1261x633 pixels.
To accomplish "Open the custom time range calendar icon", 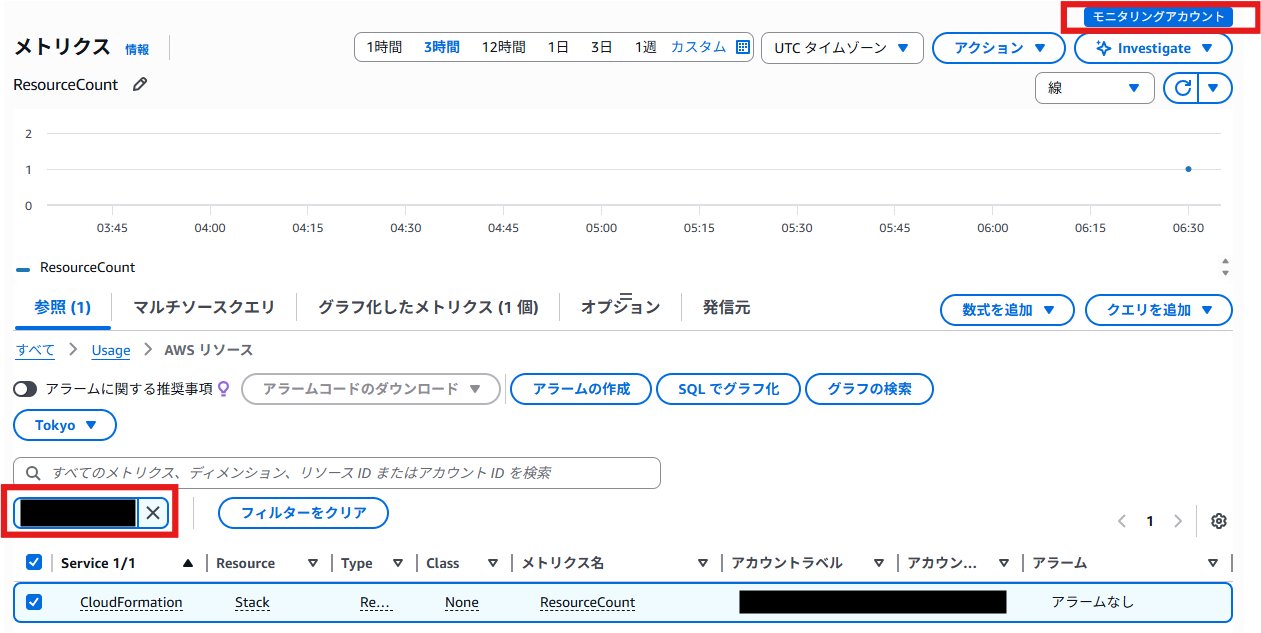I will tap(743, 47).
